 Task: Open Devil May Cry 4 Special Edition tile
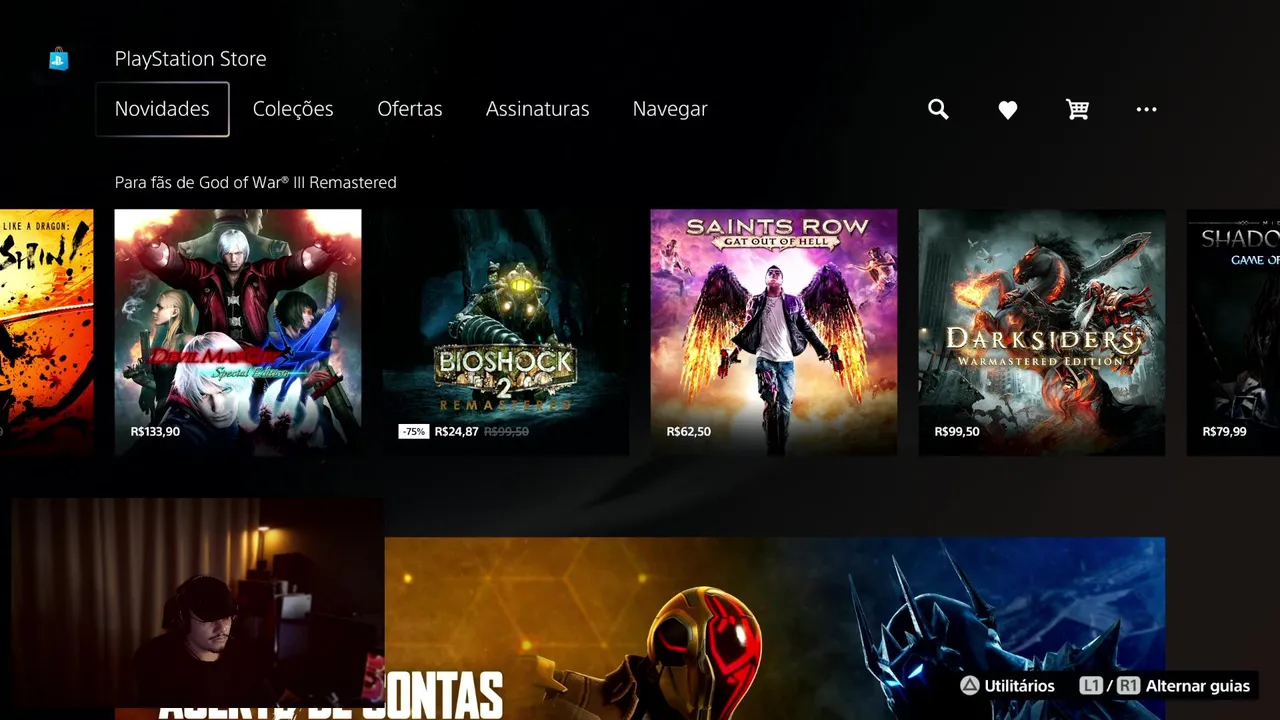238,332
